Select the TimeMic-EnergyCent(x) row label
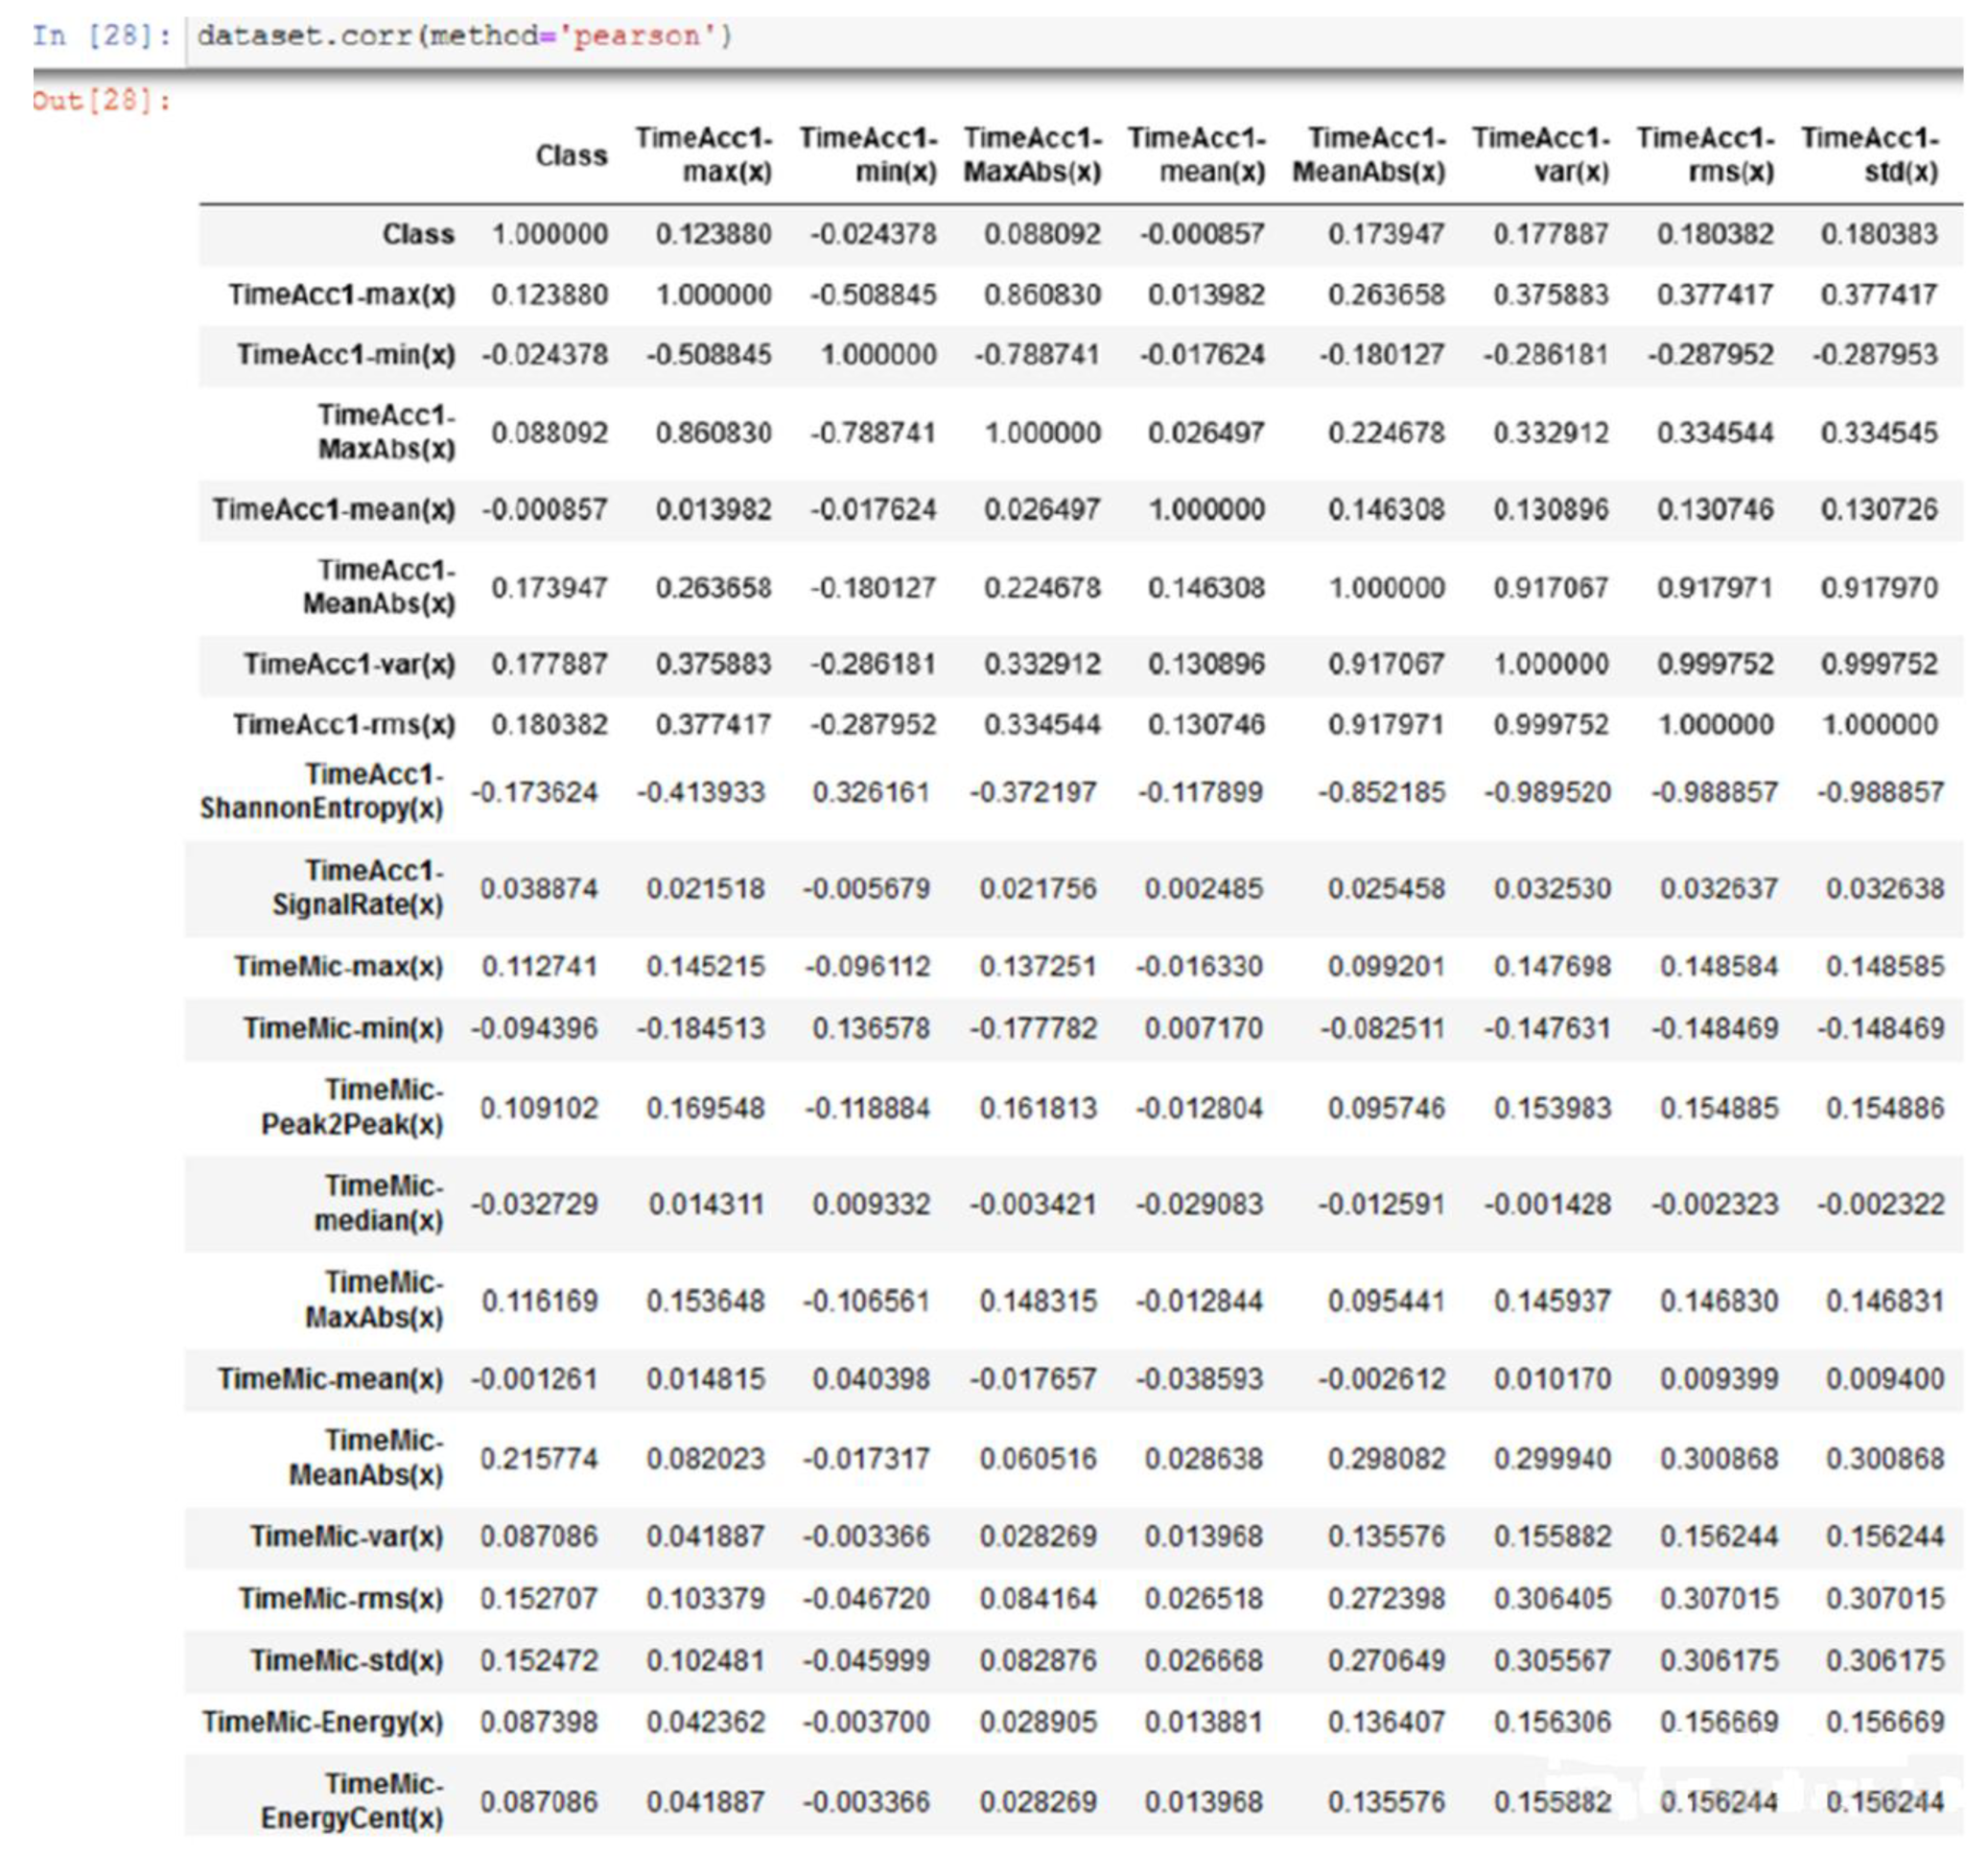Image resolution: width=1988 pixels, height=1854 pixels. [353, 1801]
